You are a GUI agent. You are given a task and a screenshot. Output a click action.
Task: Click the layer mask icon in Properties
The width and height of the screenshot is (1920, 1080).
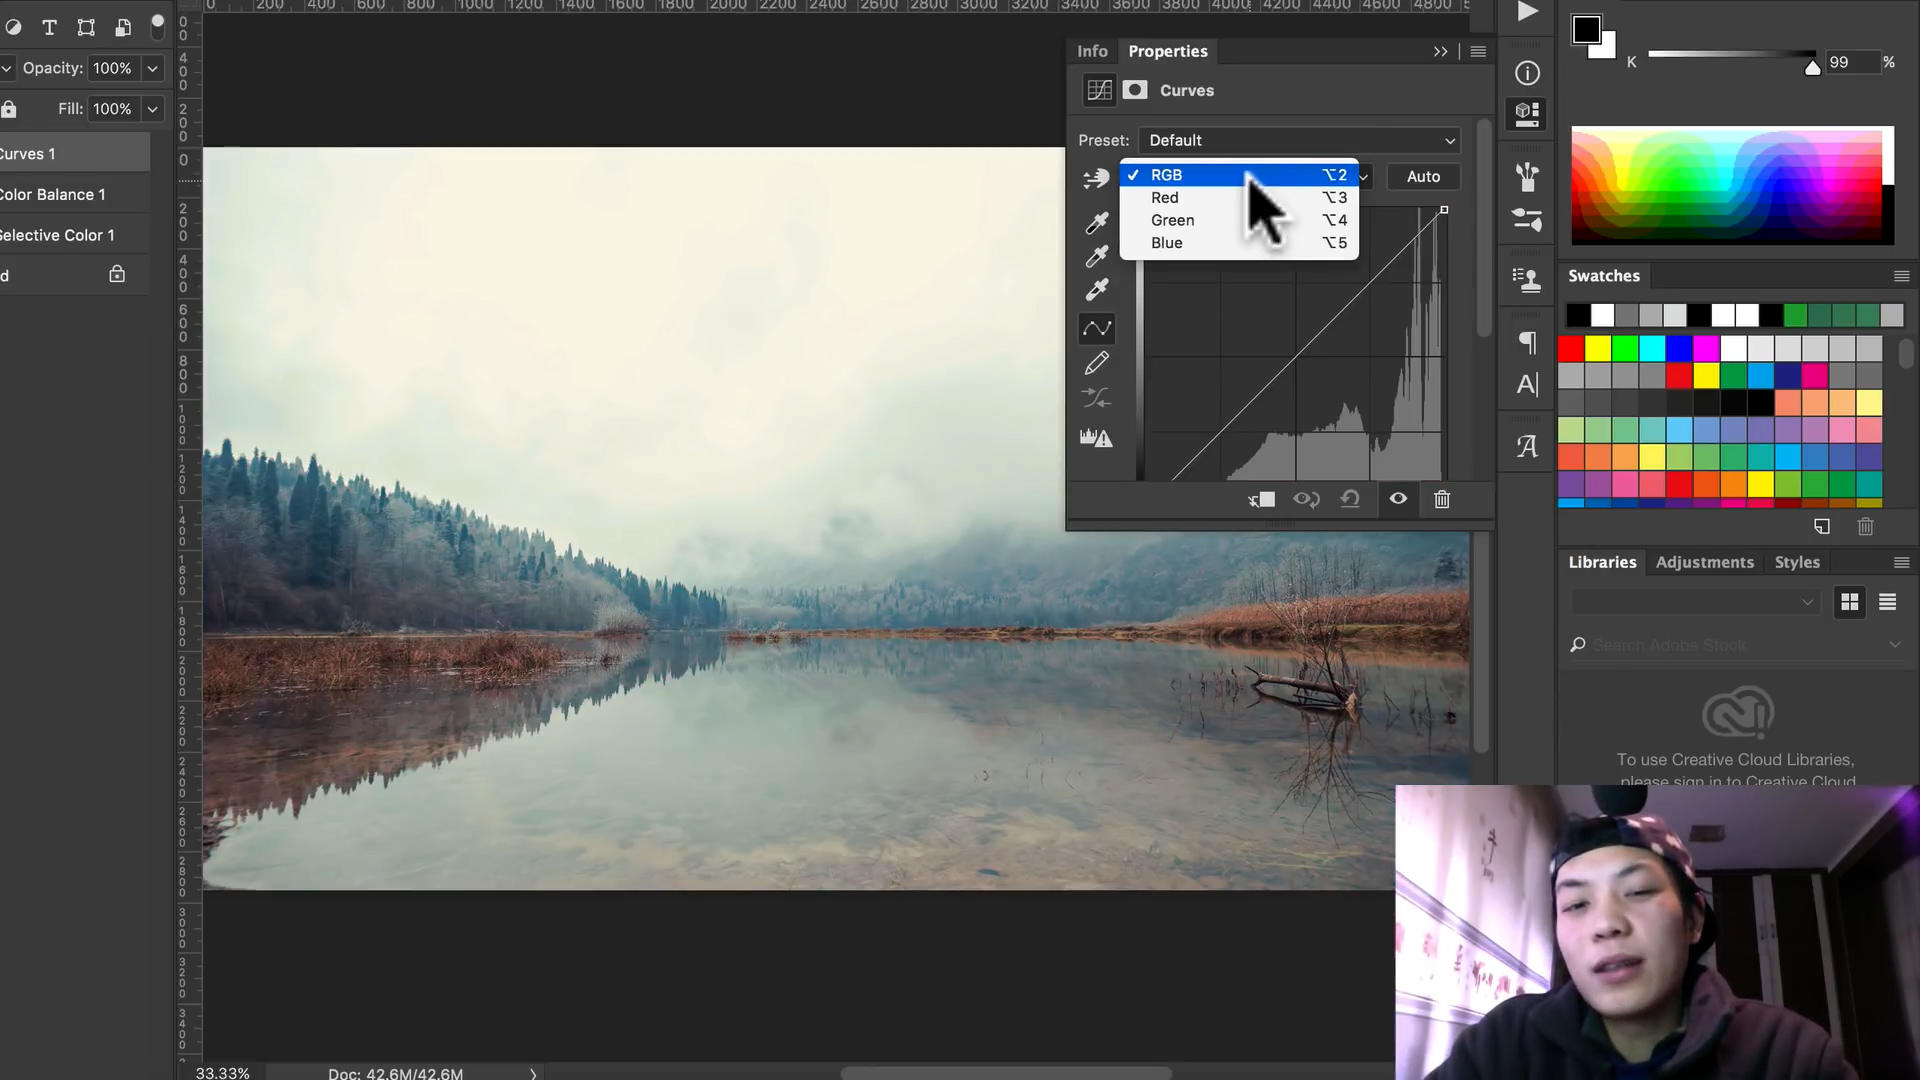[1135, 90]
